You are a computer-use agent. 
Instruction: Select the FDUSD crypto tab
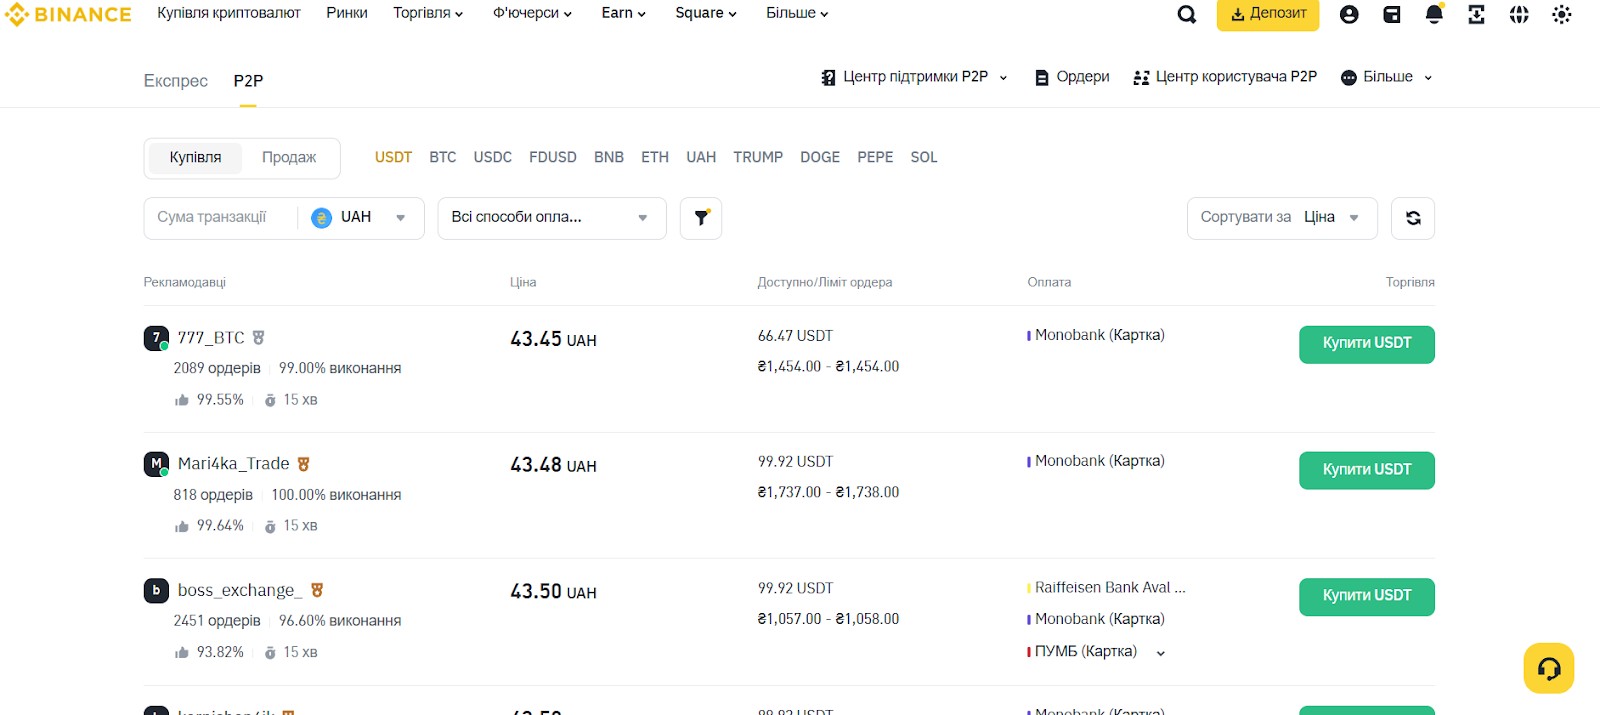[553, 158]
